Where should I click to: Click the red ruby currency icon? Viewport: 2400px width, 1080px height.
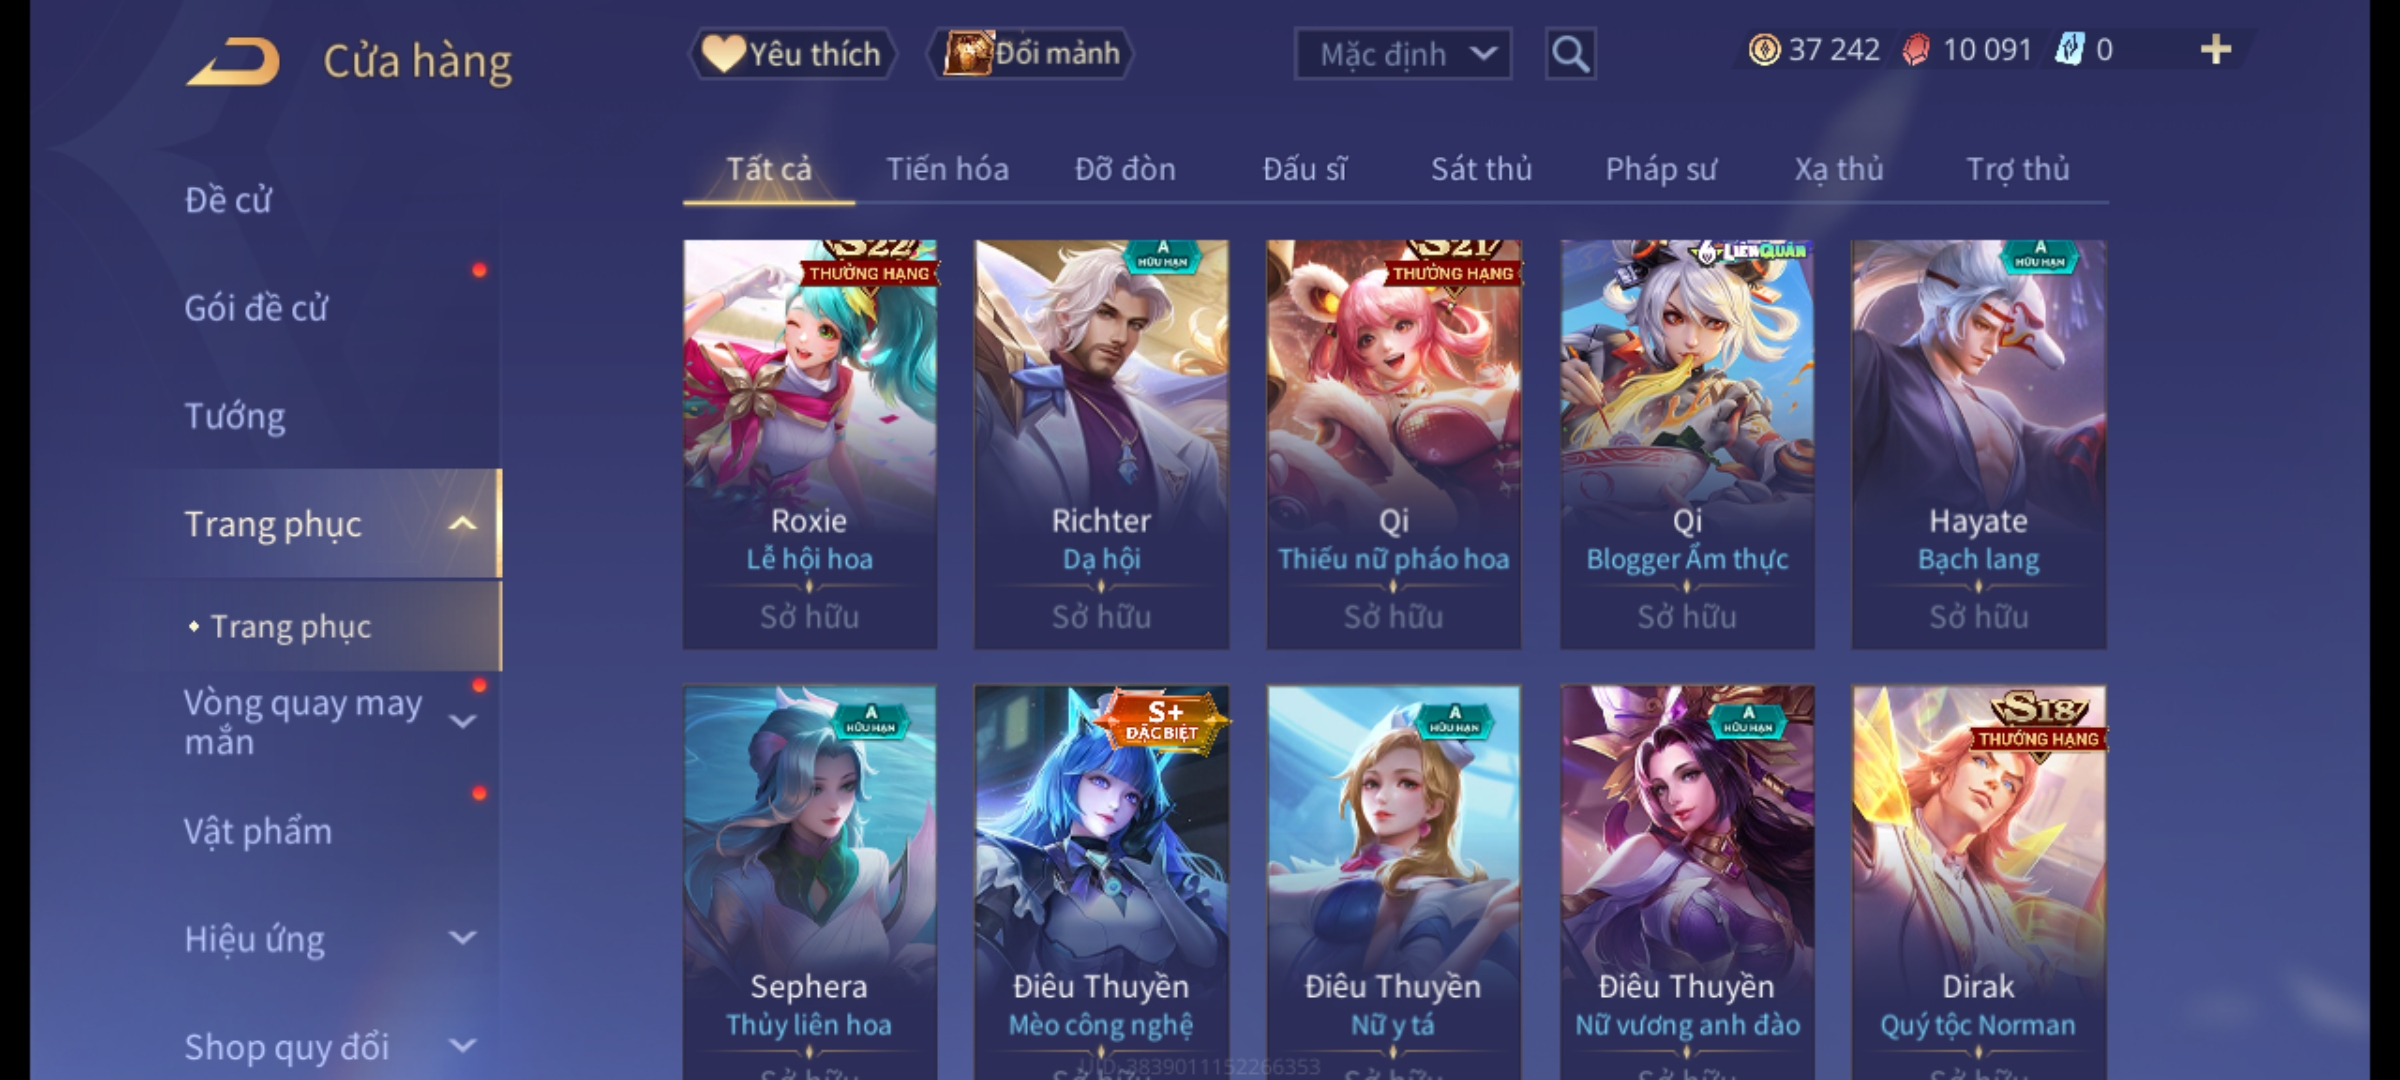click(1916, 50)
